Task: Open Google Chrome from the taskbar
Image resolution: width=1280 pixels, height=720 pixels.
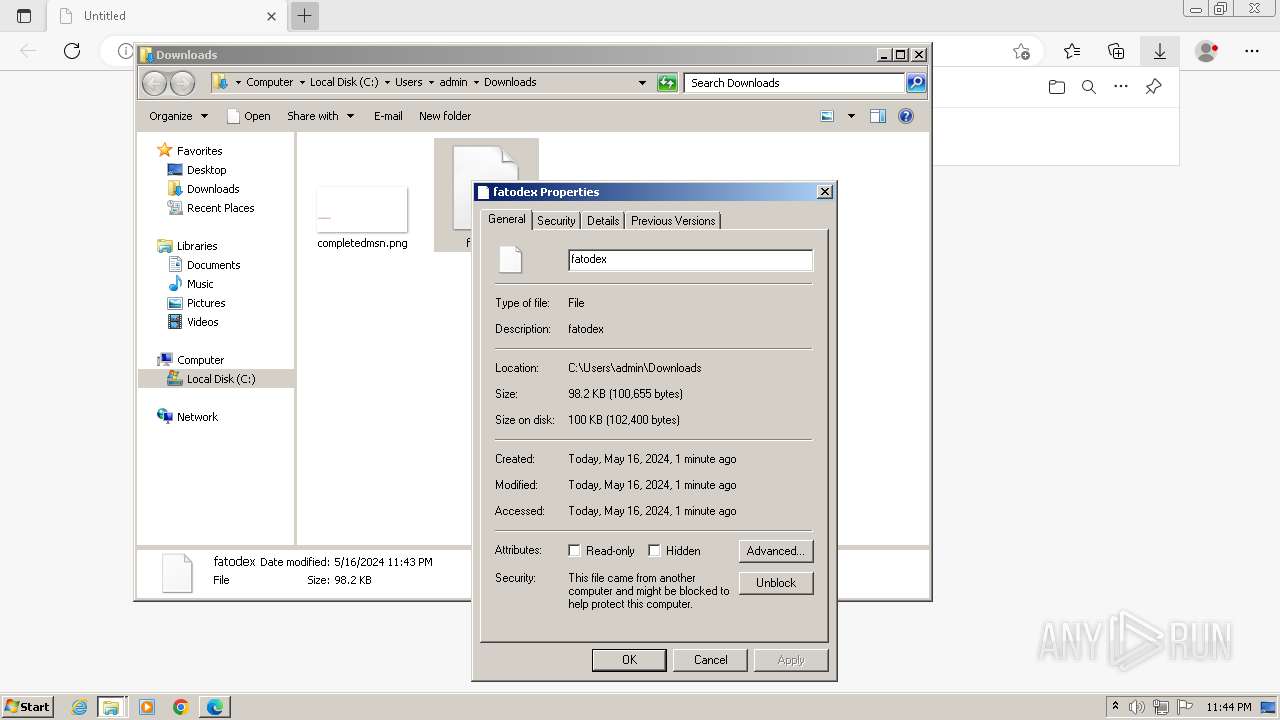Action: tap(180, 707)
